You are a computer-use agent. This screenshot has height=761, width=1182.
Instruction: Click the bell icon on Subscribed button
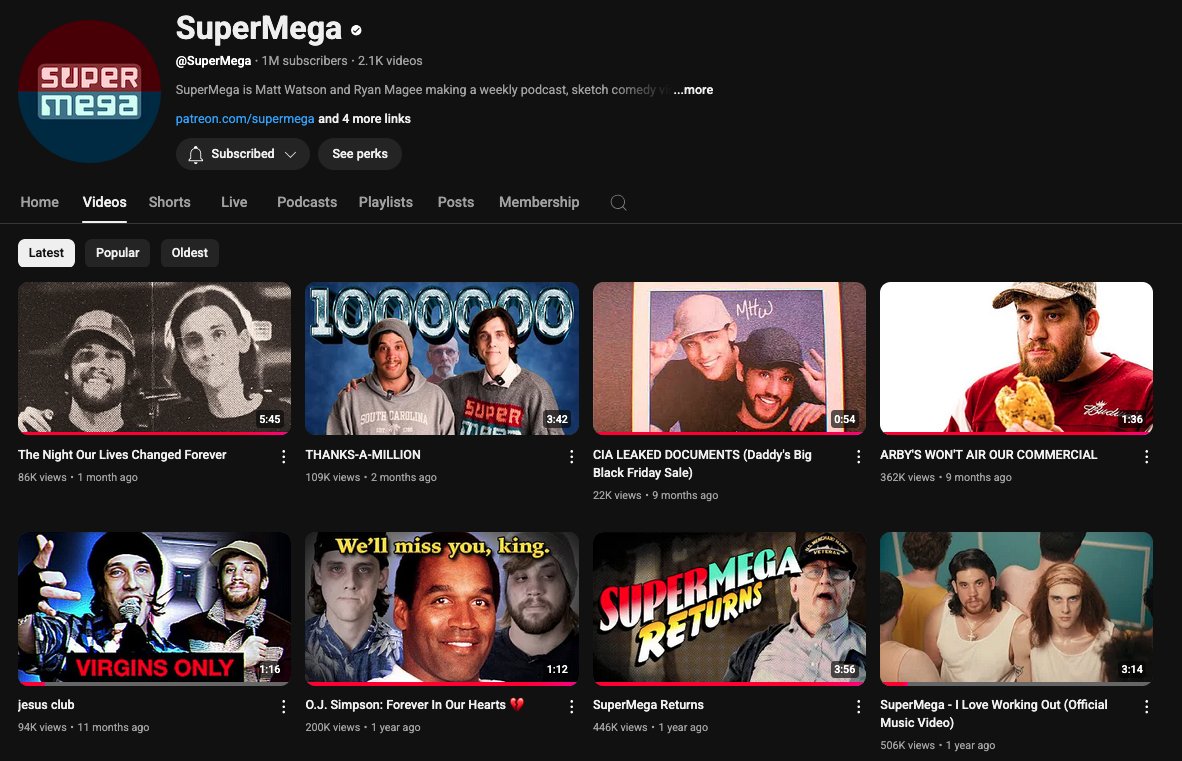click(195, 154)
